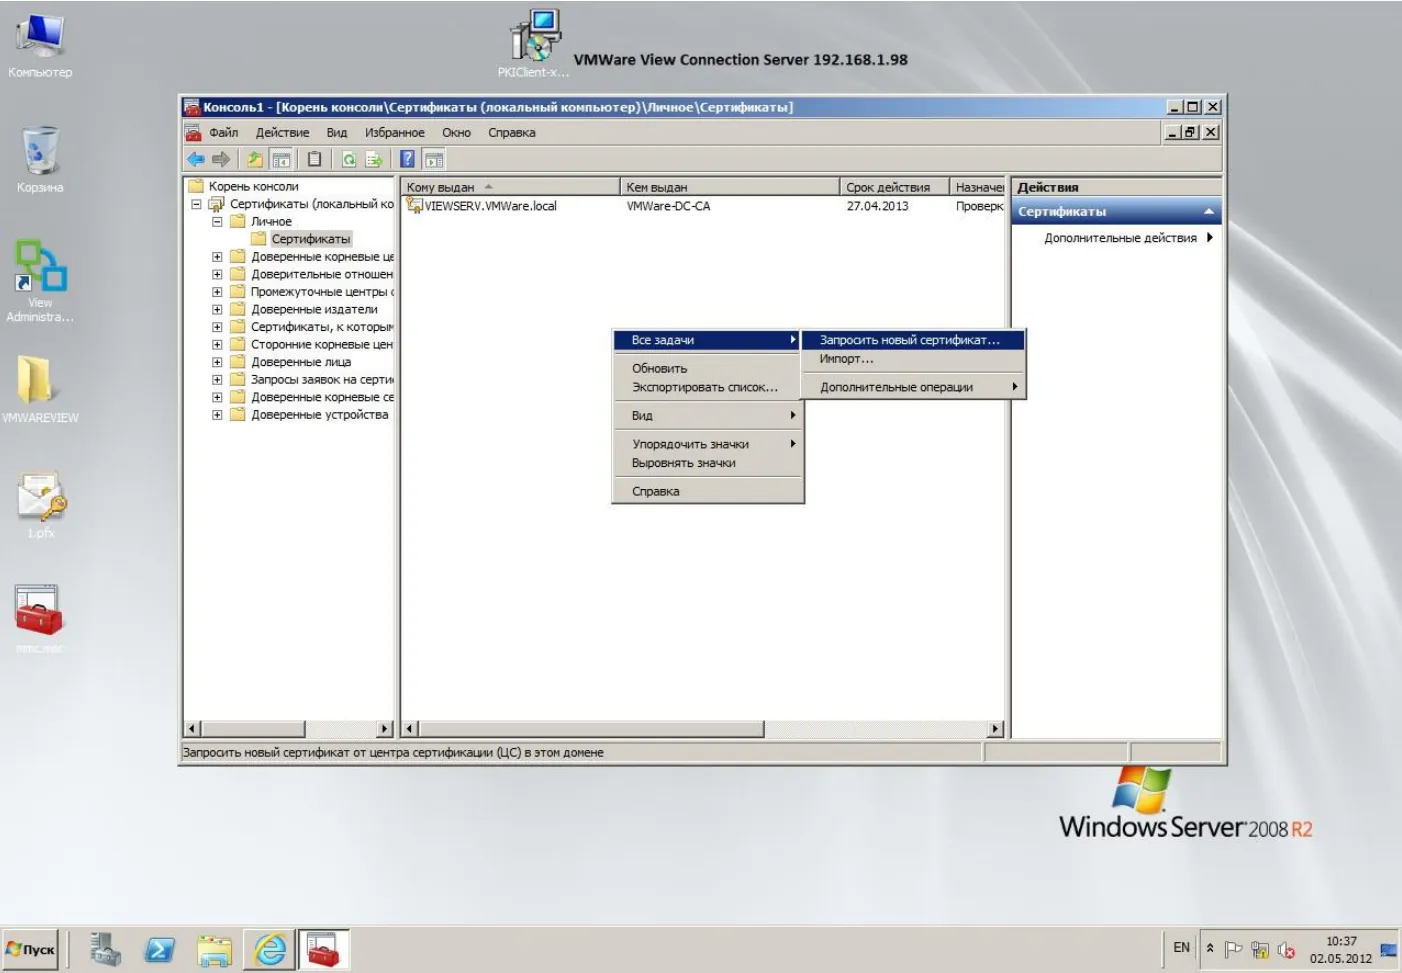
Task: Open Internet Explorer from the taskbar
Action: 270,949
